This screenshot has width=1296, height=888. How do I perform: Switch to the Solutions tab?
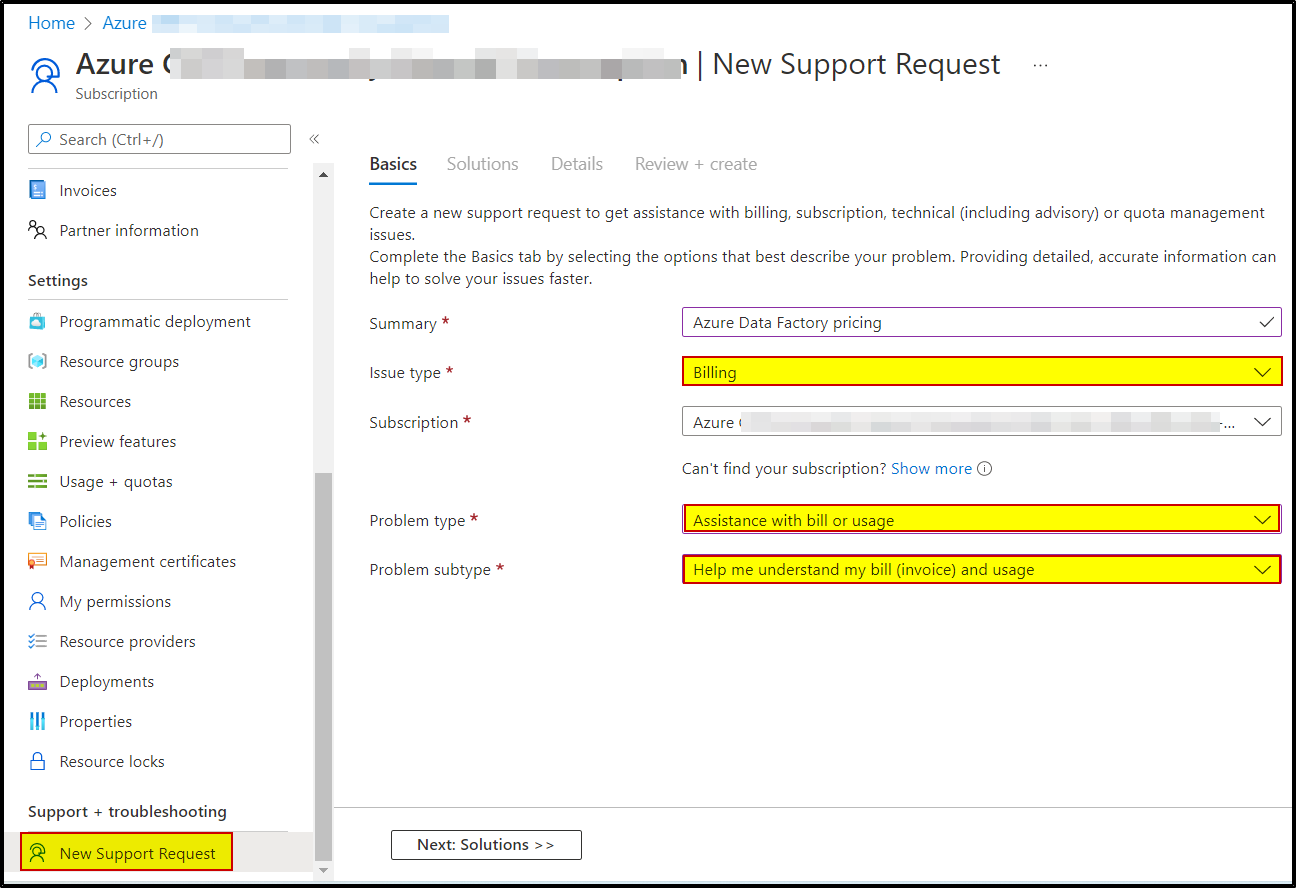pyautogui.click(x=482, y=164)
